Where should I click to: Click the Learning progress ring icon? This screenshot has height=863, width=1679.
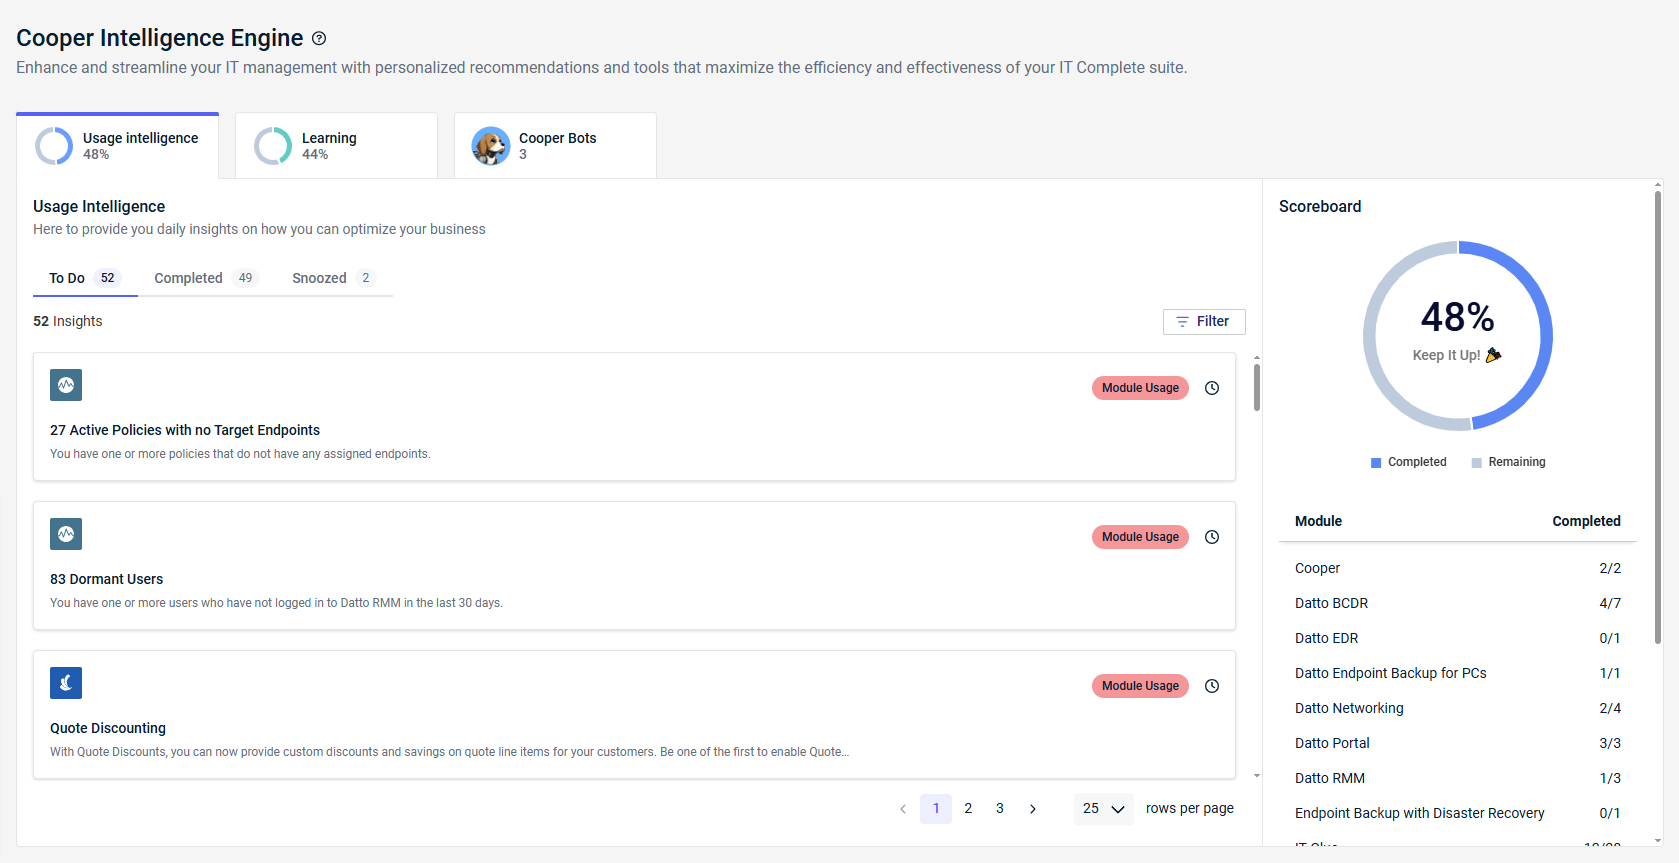273,146
